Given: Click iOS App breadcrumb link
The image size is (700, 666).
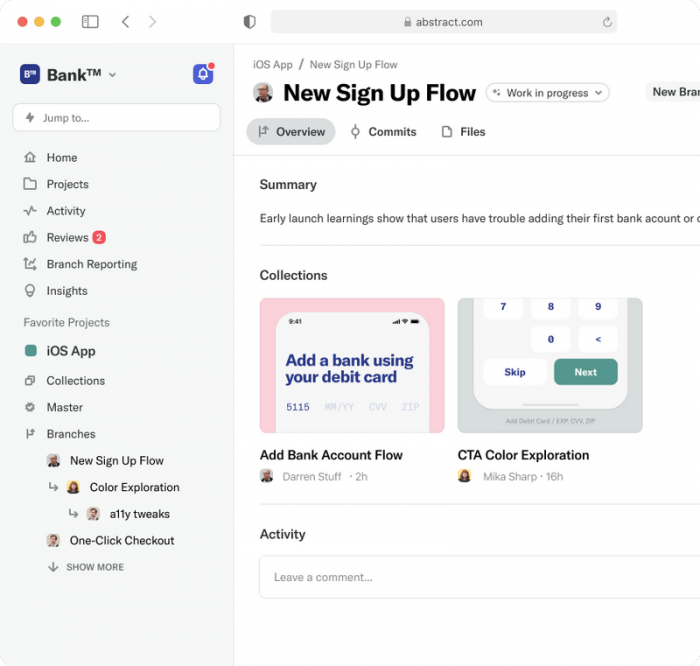Looking at the screenshot, I should pyautogui.click(x=272, y=65).
